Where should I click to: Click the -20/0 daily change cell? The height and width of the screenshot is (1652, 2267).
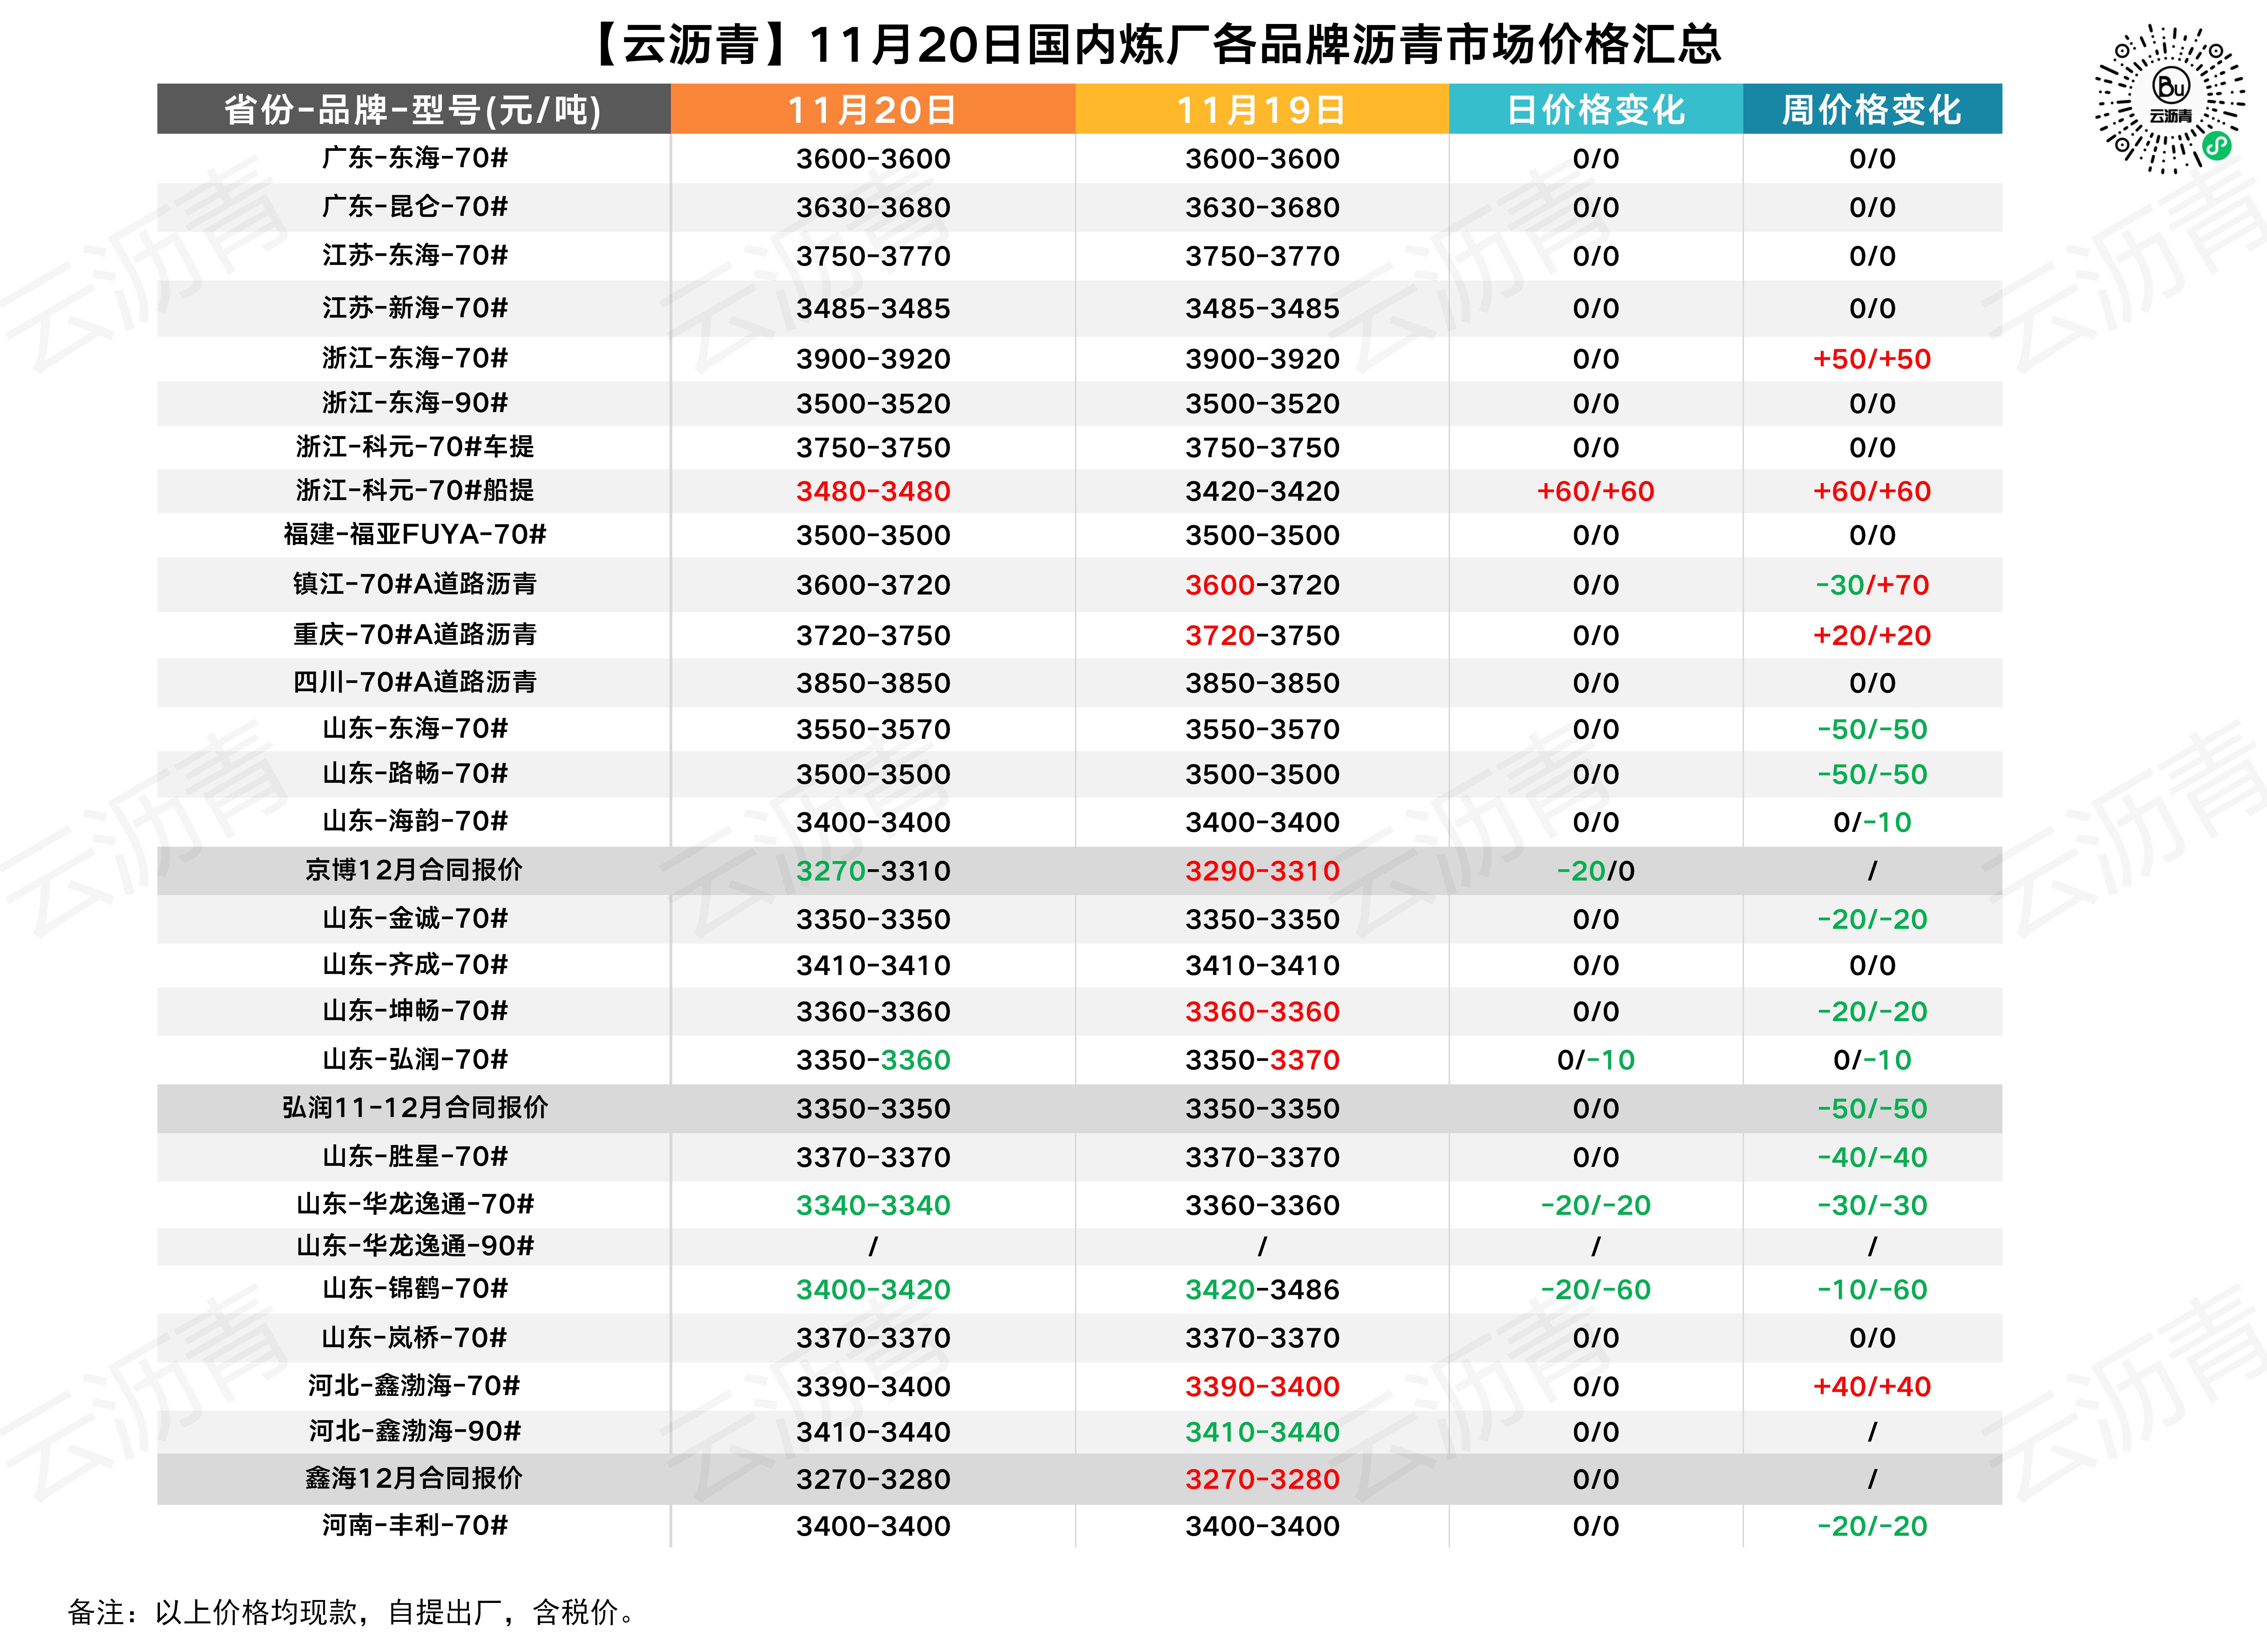[x=1596, y=871]
